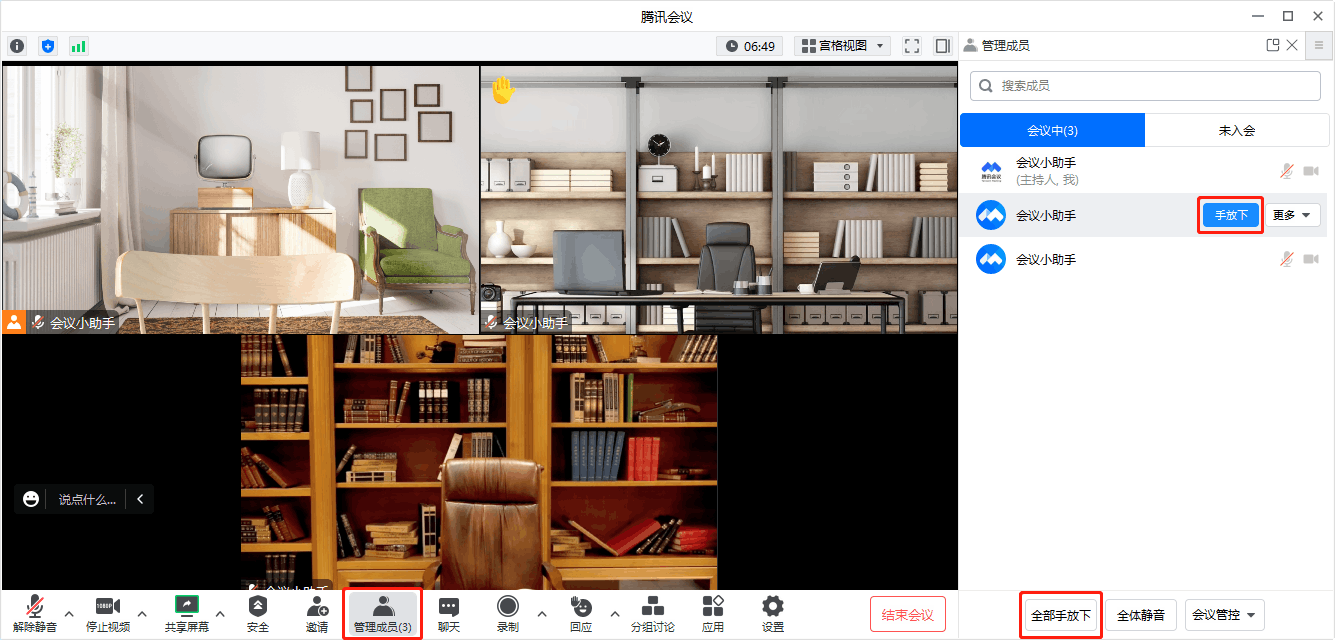Viewport: 1335px width, 640px height.
Task: Click the orange host badge on living room video
Action: pyautogui.click(x=15, y=322)
